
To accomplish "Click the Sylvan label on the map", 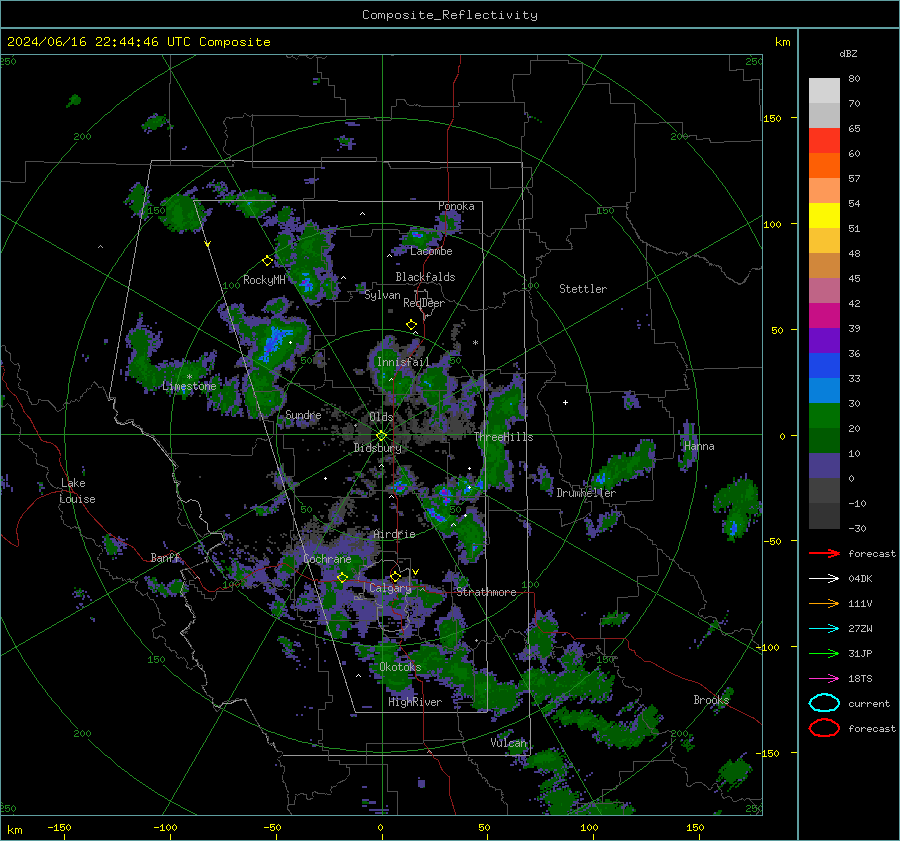I will pos(382,295).
